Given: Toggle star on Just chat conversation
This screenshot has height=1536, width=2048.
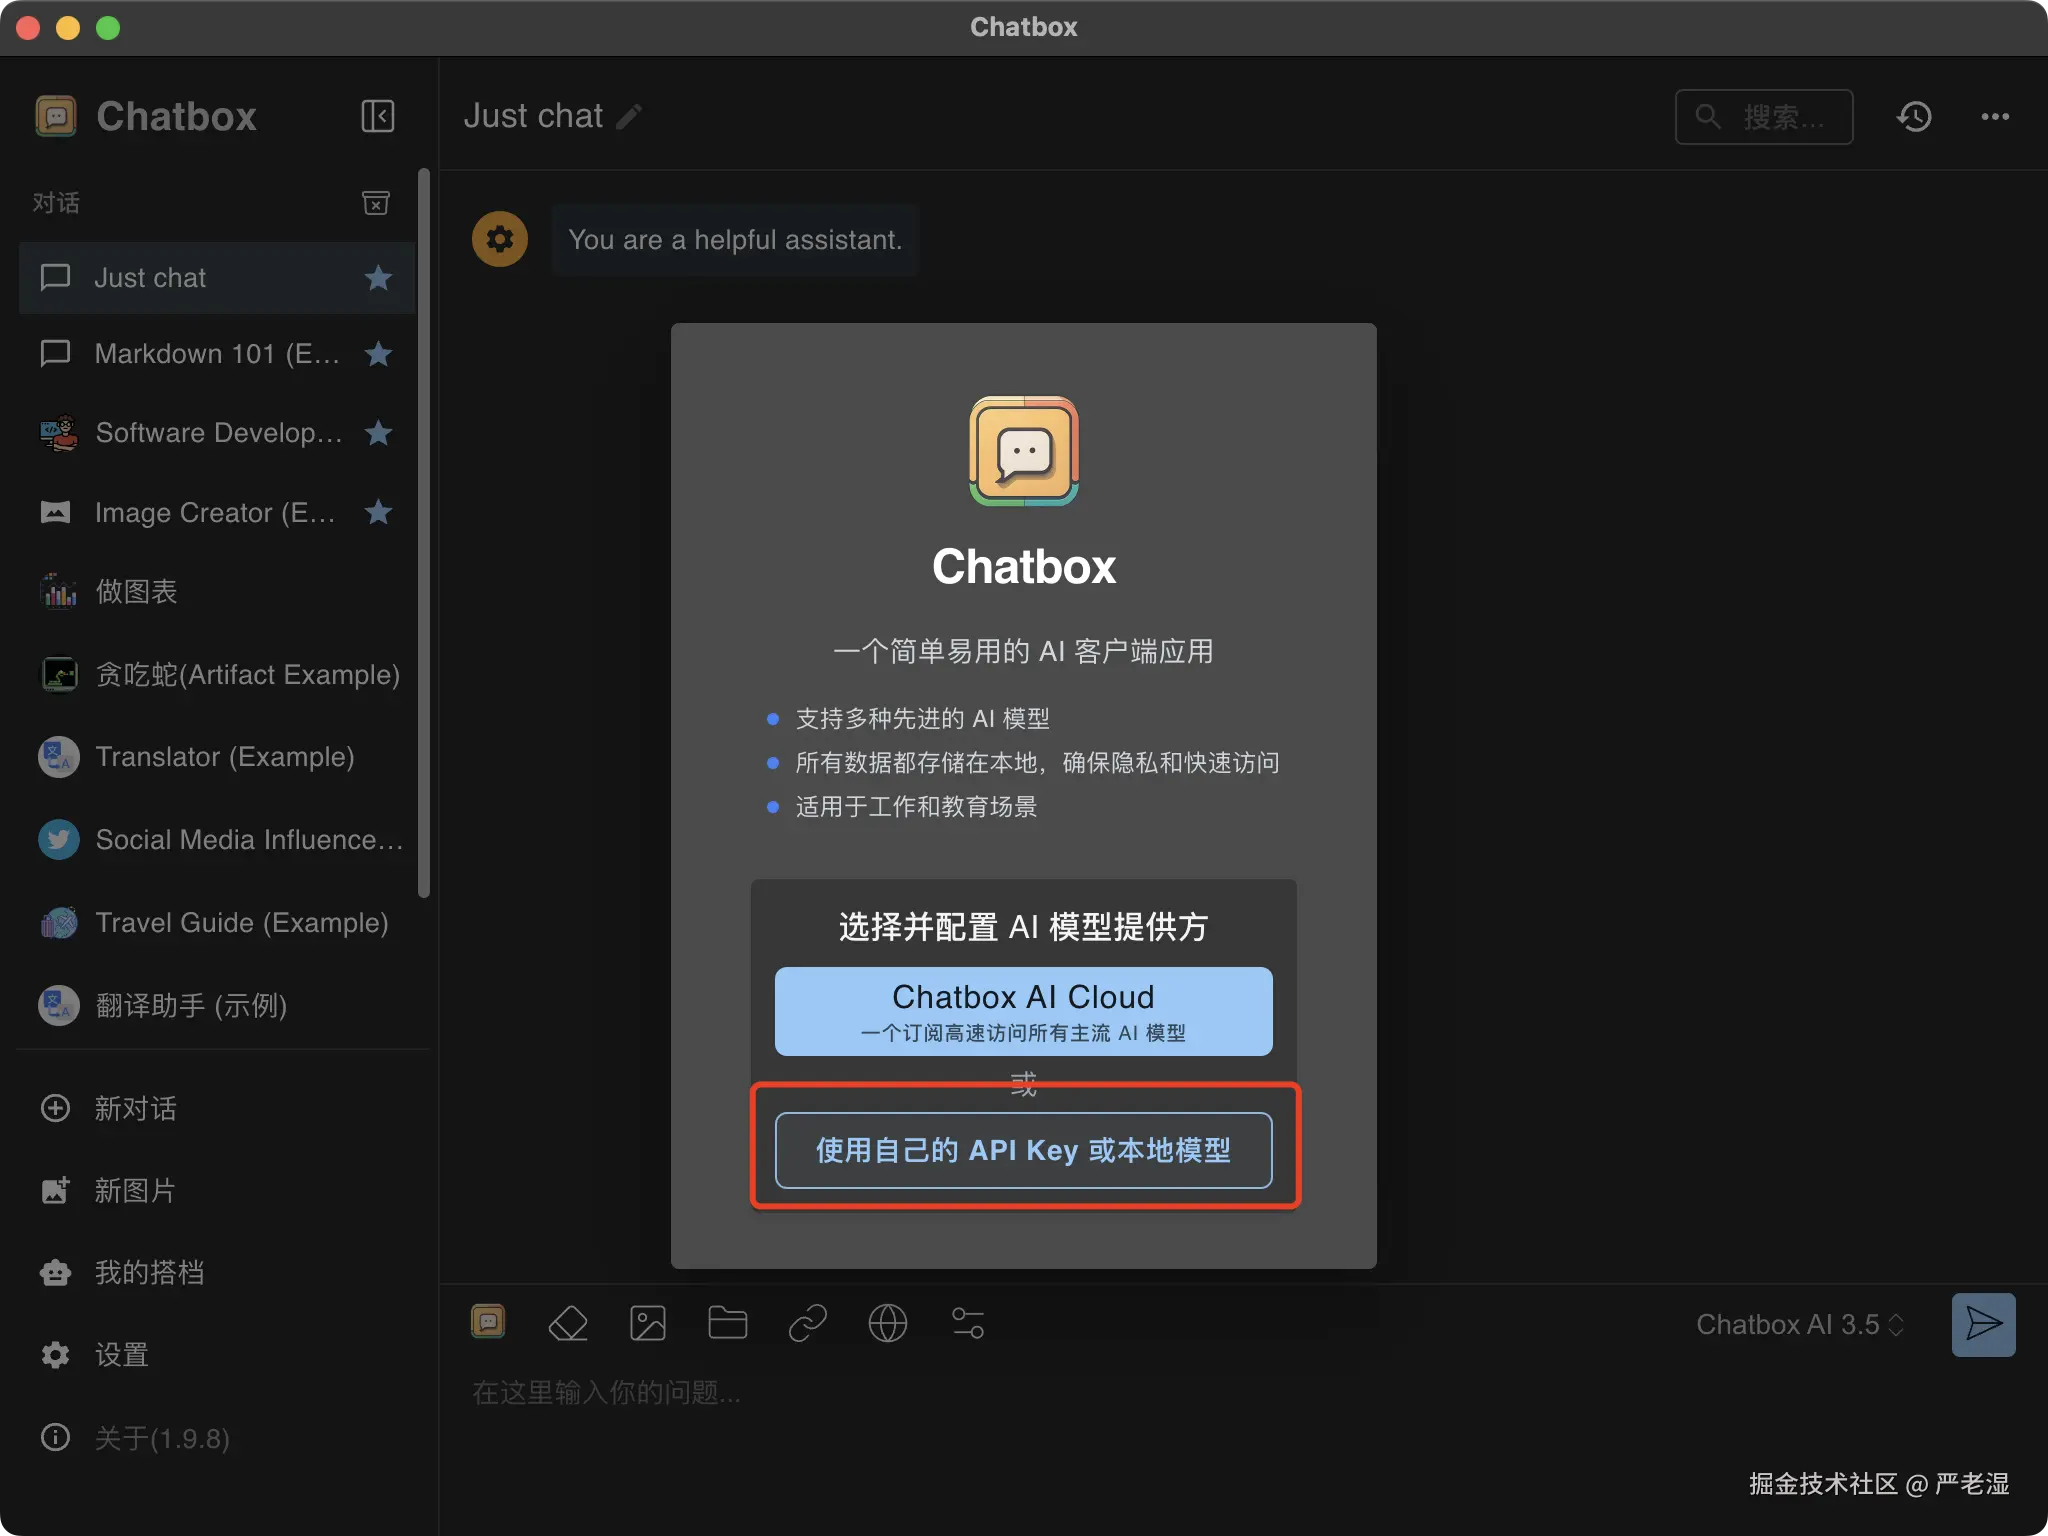Looking at the screenshot, I should point(378,278).
